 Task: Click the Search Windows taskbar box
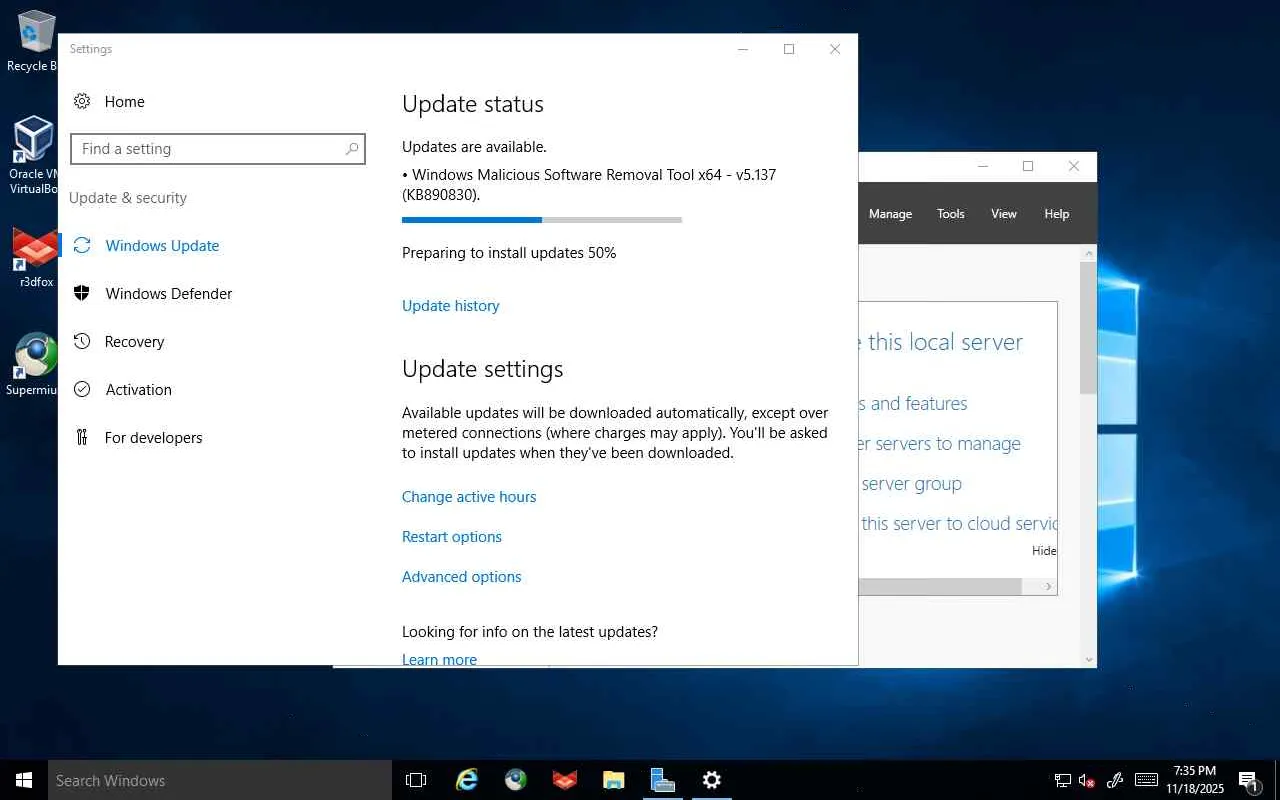(220, 780)
